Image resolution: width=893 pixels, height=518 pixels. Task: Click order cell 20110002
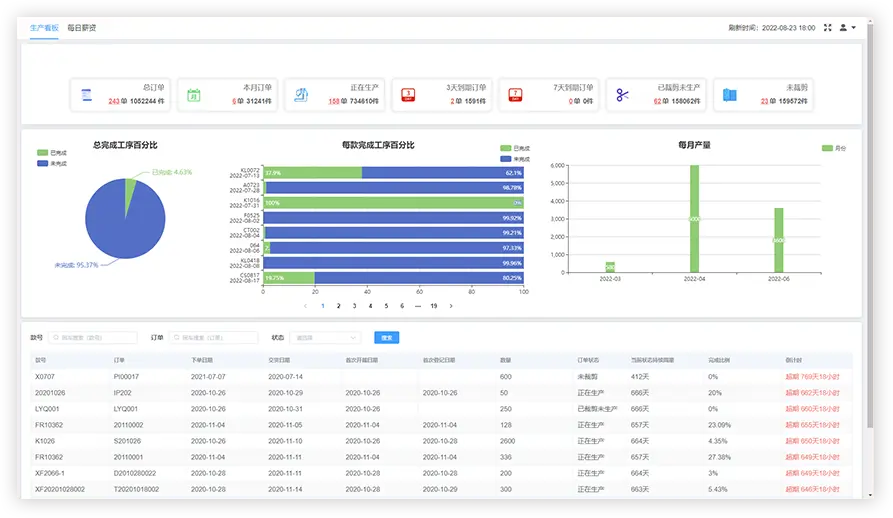[128, 425]
